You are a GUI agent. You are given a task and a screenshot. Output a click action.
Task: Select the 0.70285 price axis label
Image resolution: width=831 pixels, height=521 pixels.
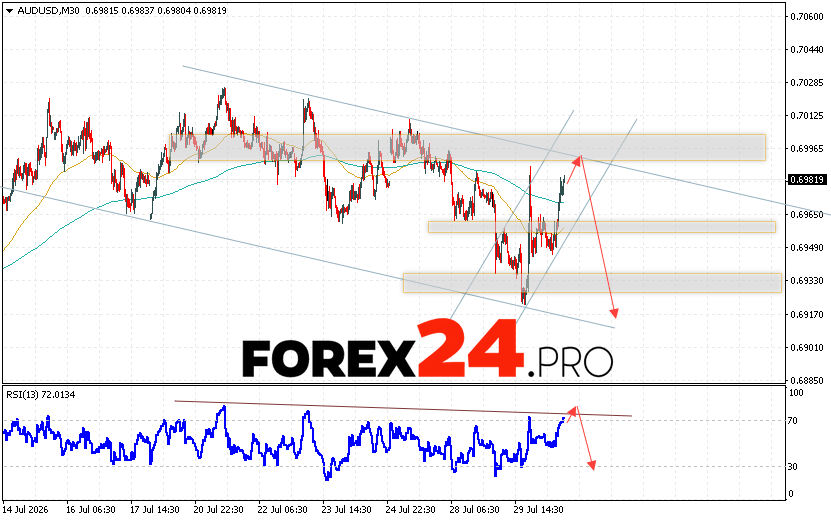807,83
